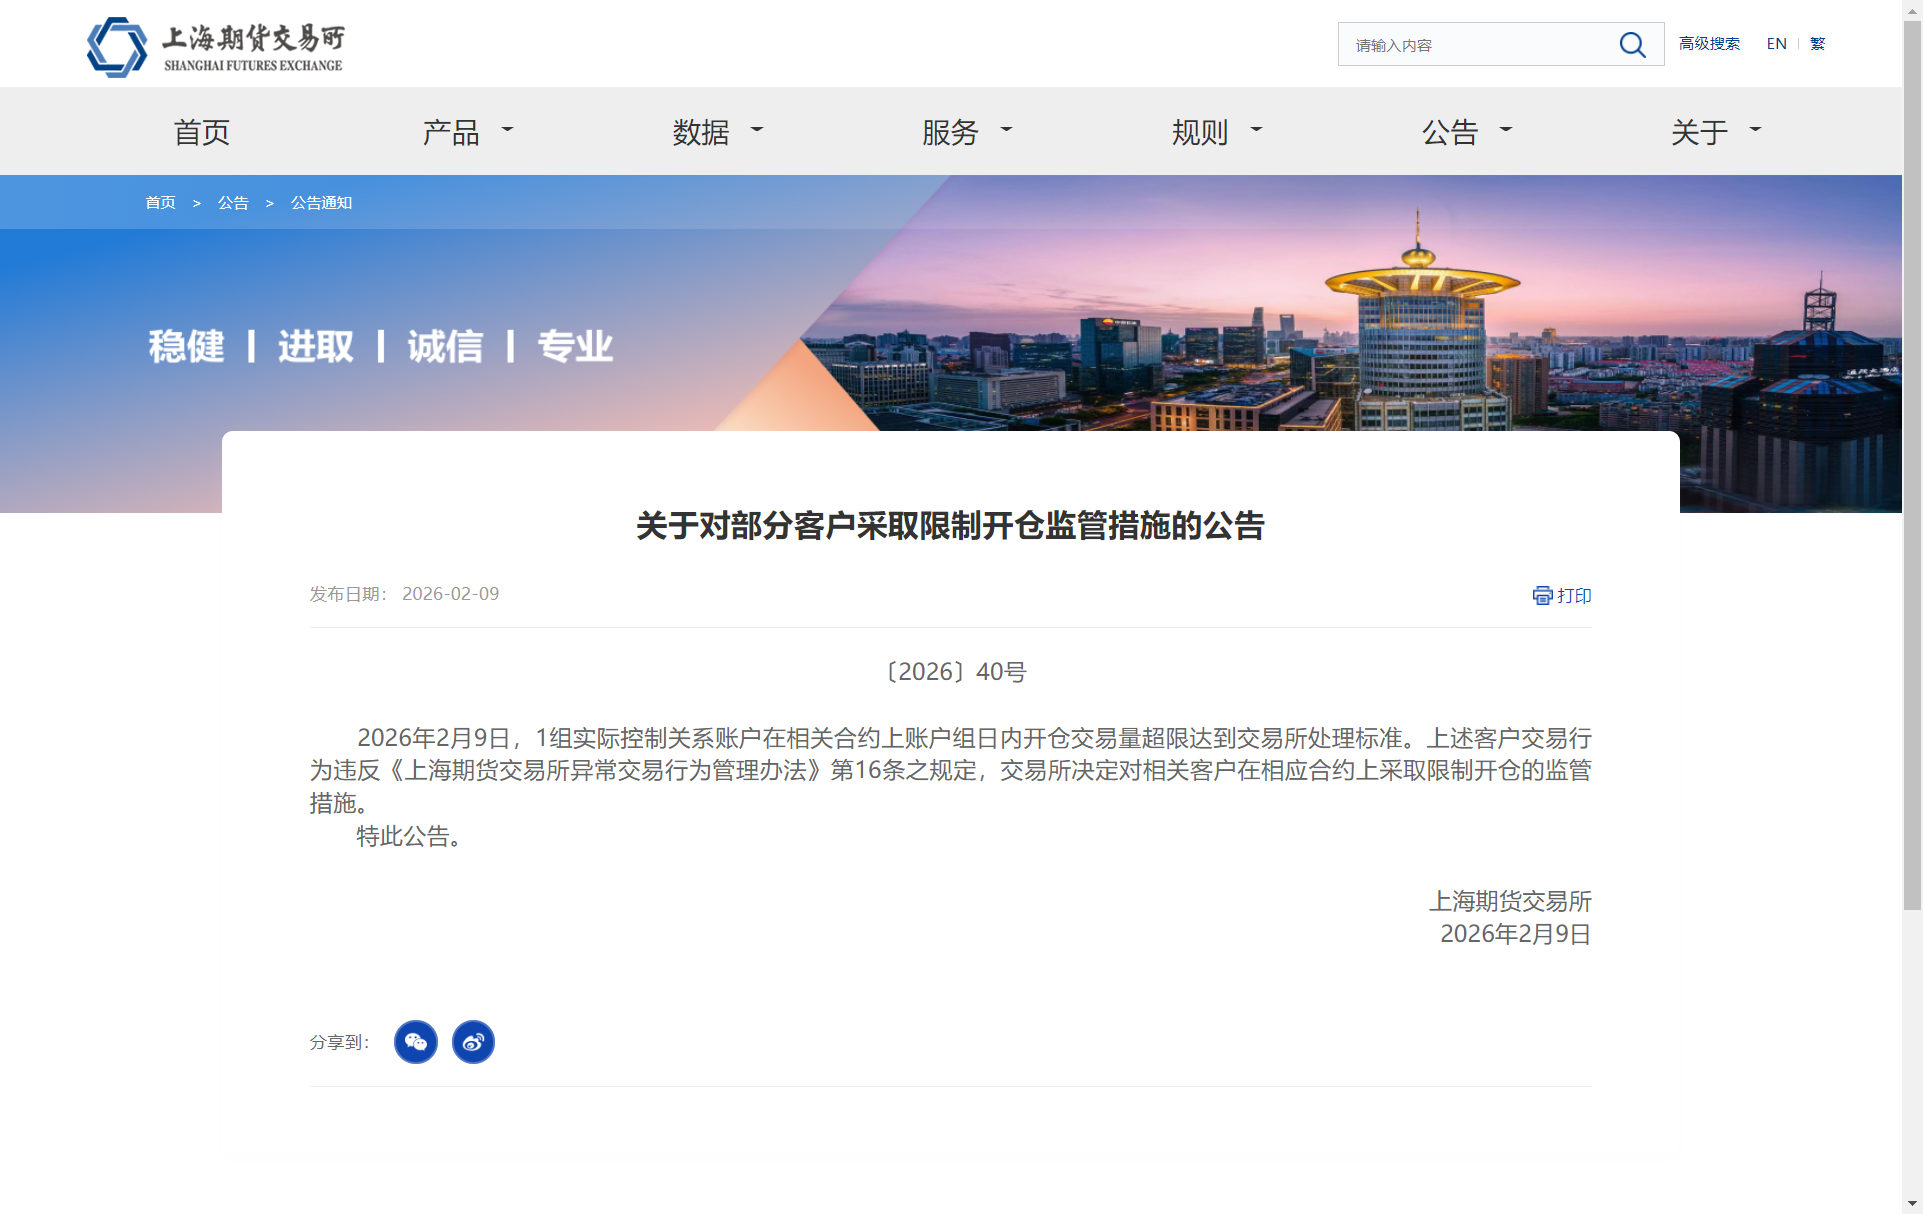
Task: Share announcement via Weibo icon
Action: tap(473, 1042)
